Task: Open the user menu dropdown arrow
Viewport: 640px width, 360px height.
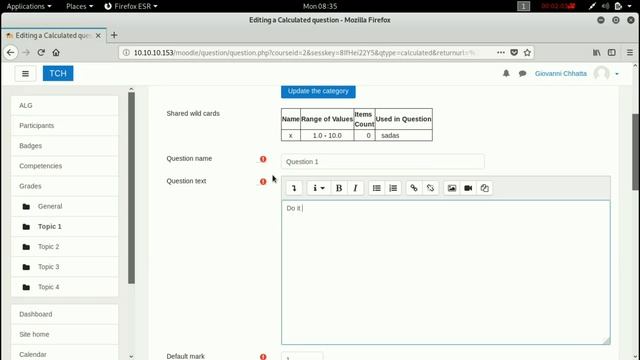Action: click(617, 74)
